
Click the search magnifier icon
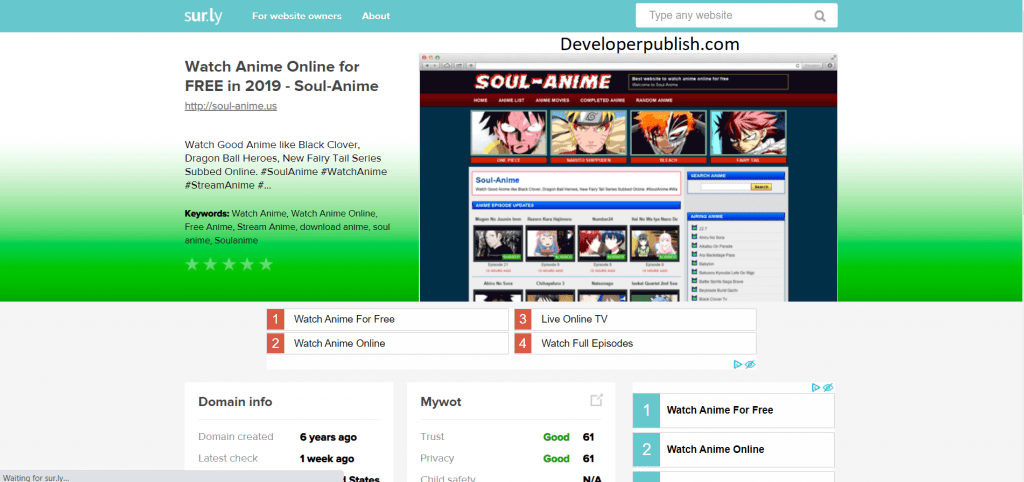[820, 16]
